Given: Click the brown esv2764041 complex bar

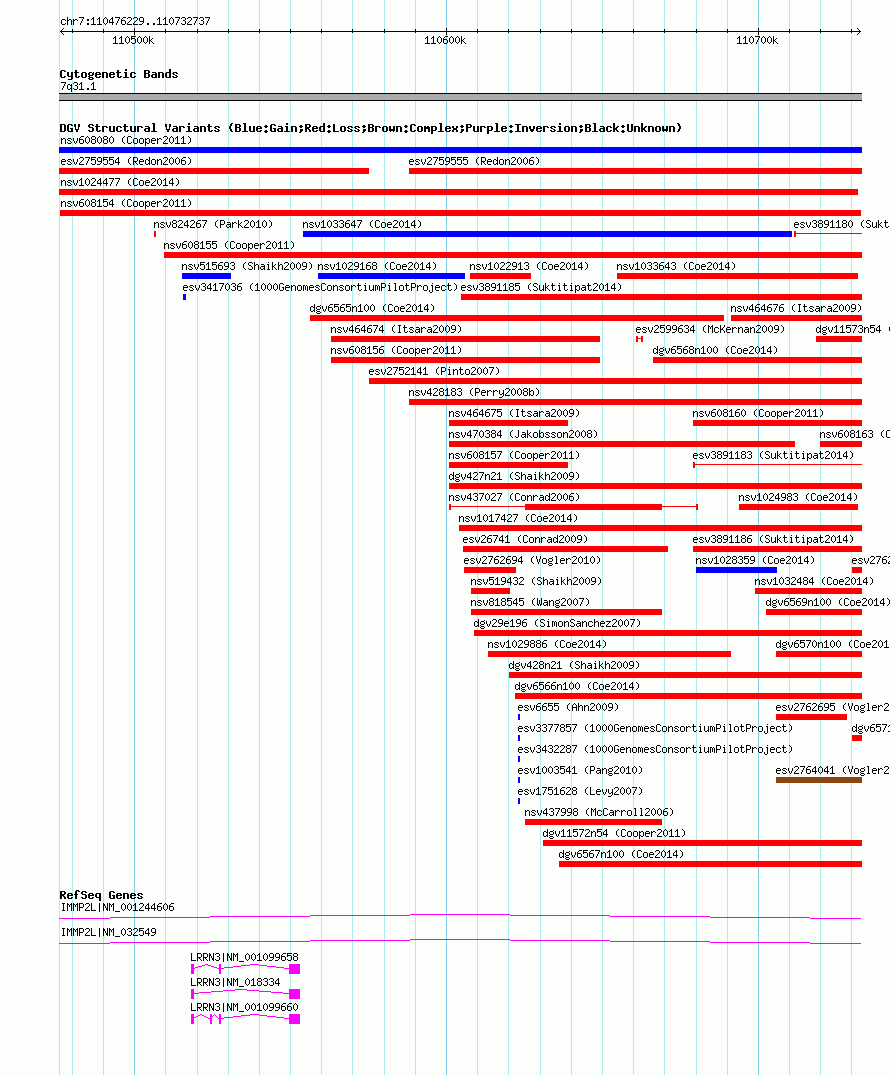Looking at the screenshot, I should tap(819, 781).
